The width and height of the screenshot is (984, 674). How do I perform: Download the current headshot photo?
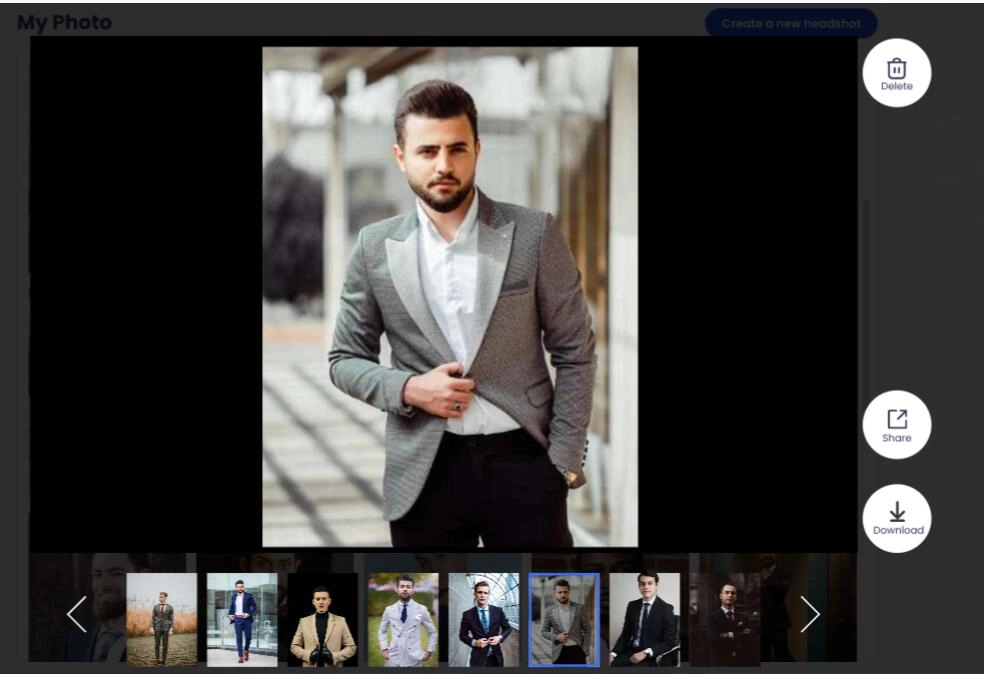tap(896, 518)
